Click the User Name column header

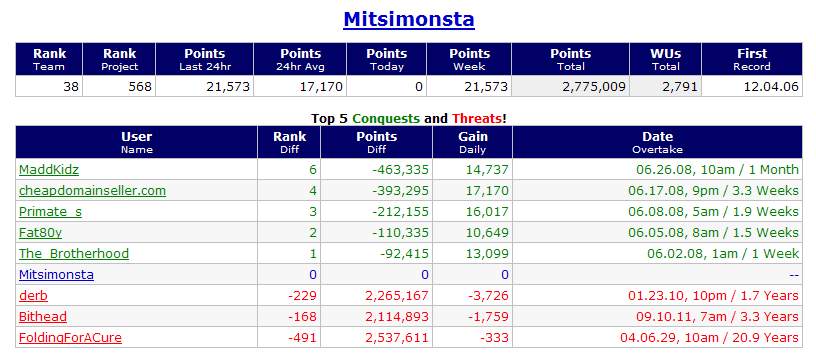(x=136, y=143)
